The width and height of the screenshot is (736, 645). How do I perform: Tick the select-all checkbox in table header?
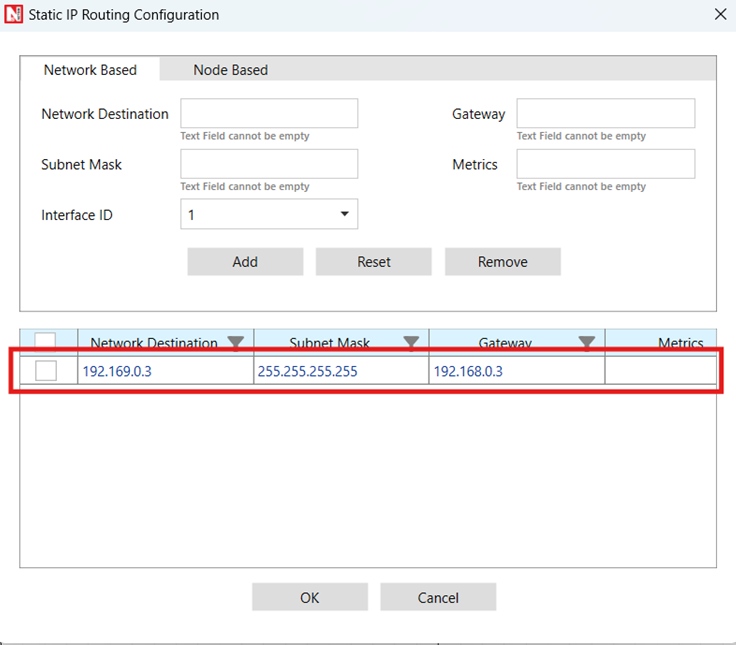(x=46, y=342)
